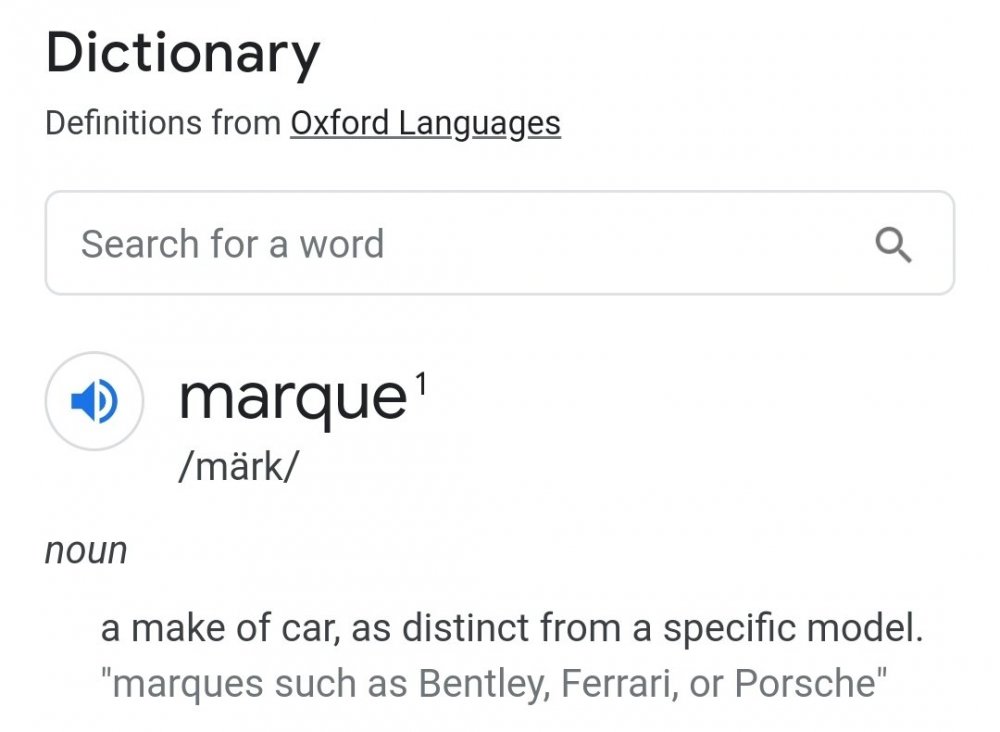Click the magnifying glass search icon

point(893,244)
